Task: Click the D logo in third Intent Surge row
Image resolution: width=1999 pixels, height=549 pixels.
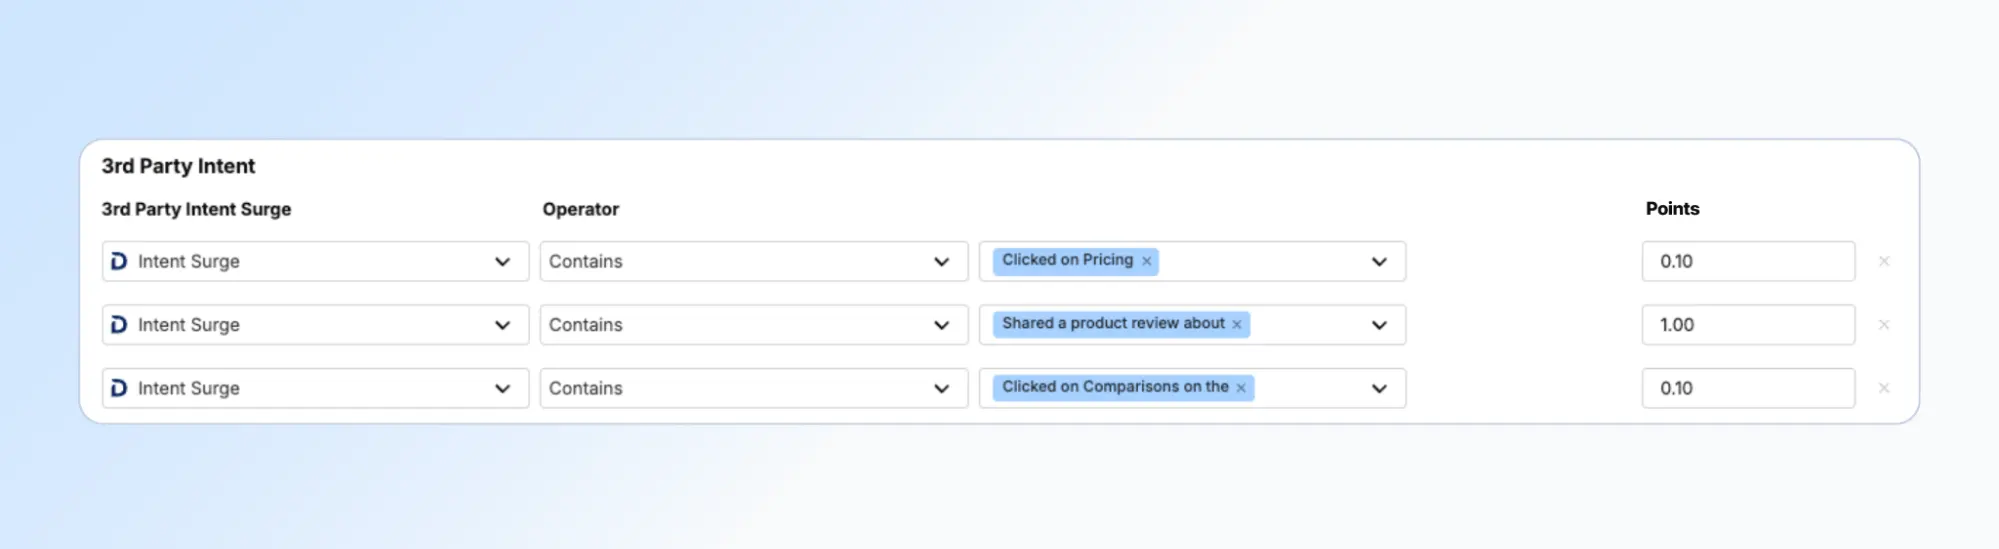Action: (119, 388)
